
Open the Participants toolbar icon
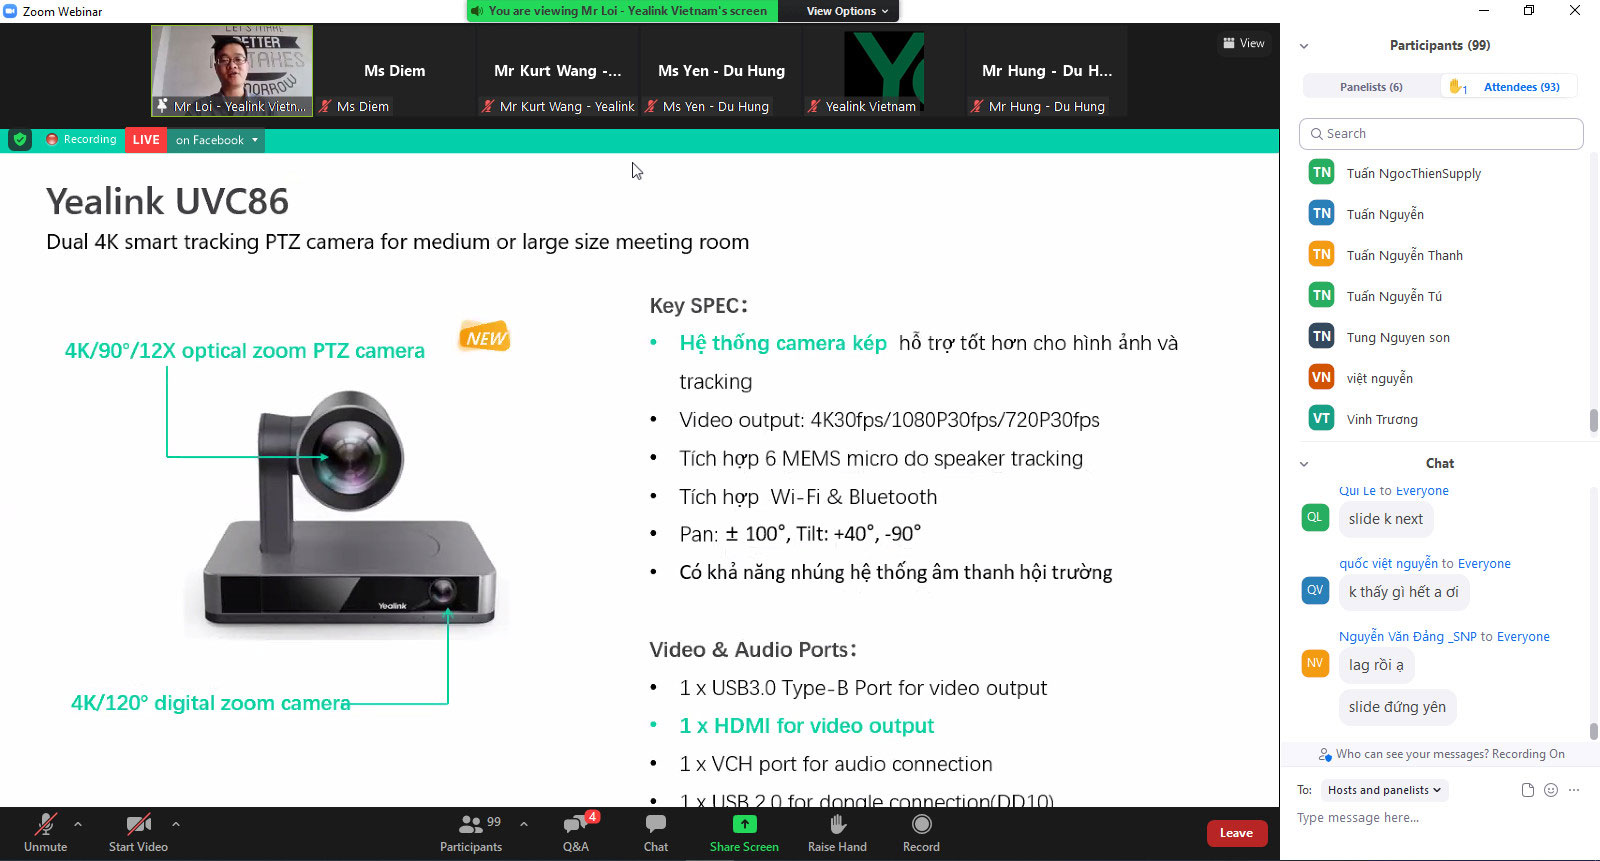tap(471, 832)
